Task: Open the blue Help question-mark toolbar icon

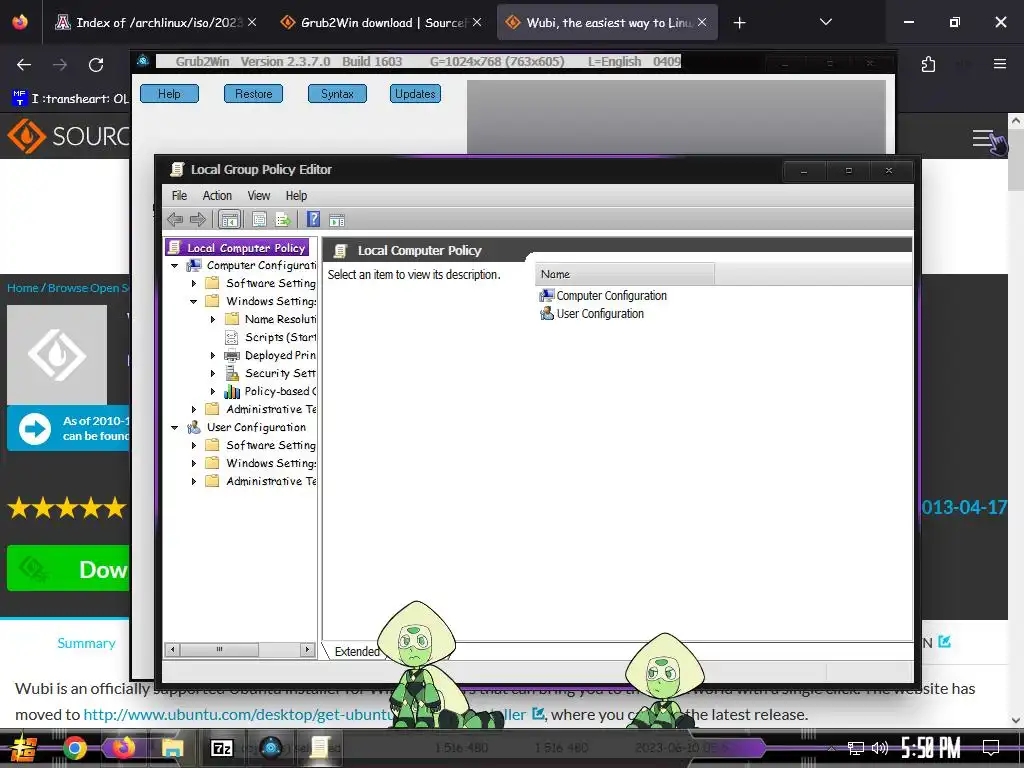Action: coord(313,219)
